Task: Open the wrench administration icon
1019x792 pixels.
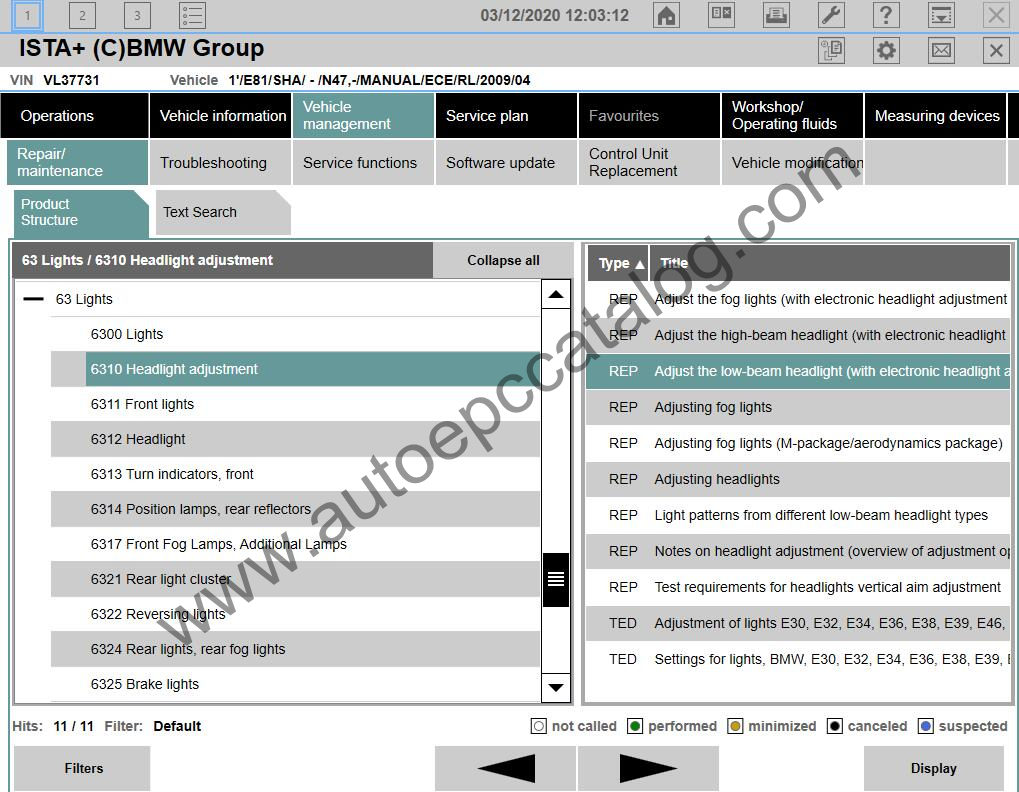Action: 831,15
